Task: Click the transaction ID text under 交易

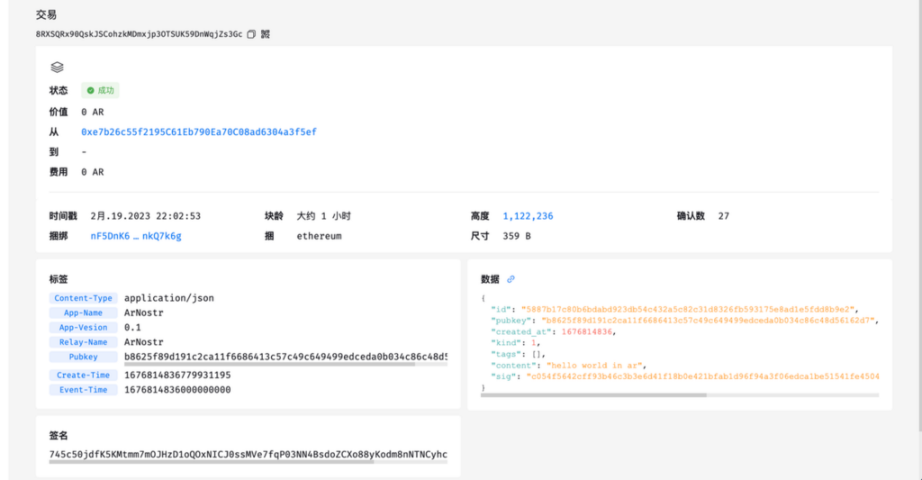Action: (x=139, y=33)
